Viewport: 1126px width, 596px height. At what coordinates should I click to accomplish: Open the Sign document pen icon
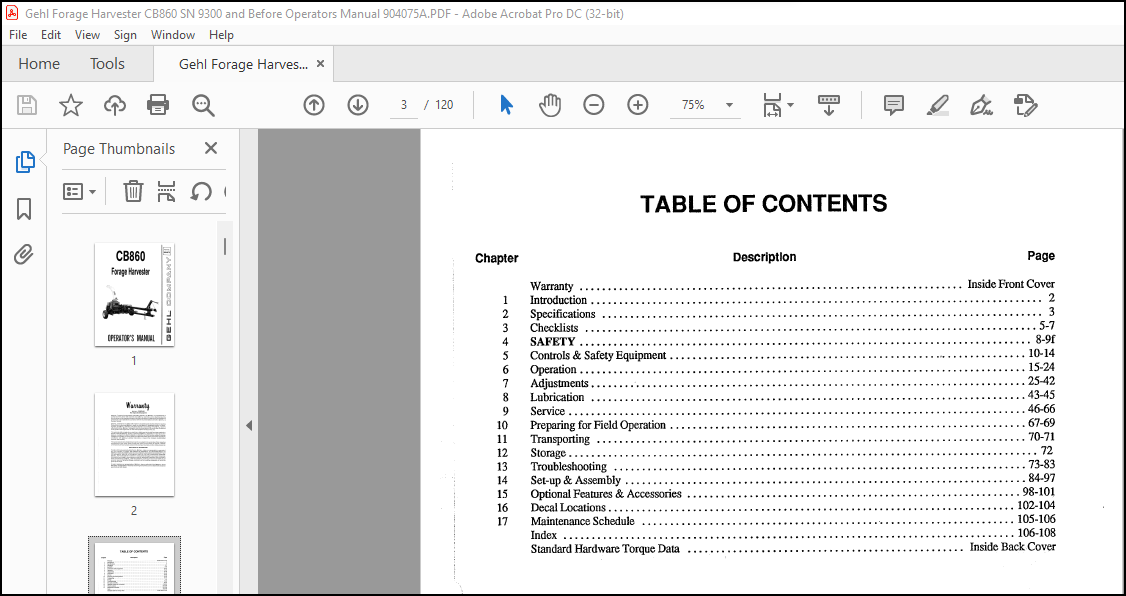(x=981, y=106)
